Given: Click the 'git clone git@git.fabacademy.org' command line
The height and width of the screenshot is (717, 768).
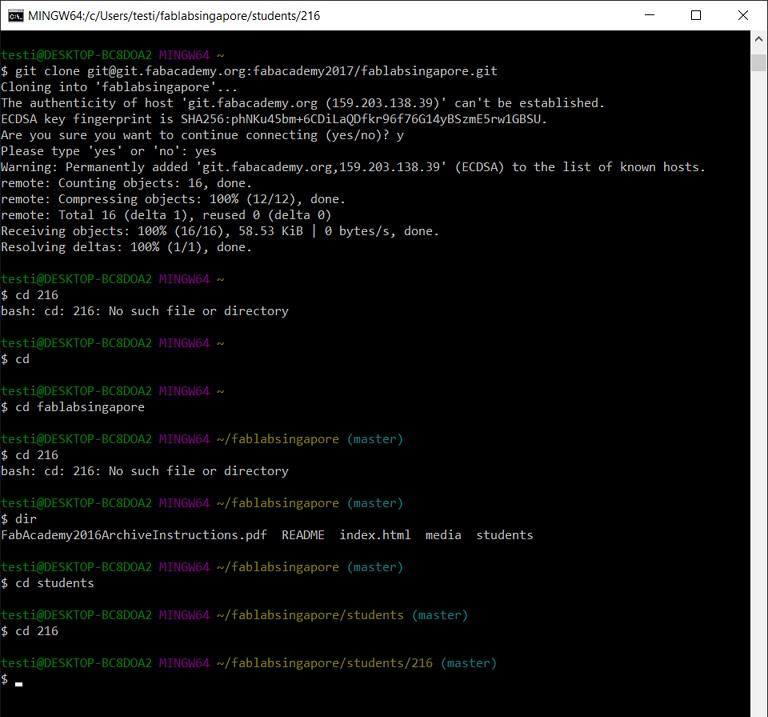Looking at the screenshot, I should 249,71.
